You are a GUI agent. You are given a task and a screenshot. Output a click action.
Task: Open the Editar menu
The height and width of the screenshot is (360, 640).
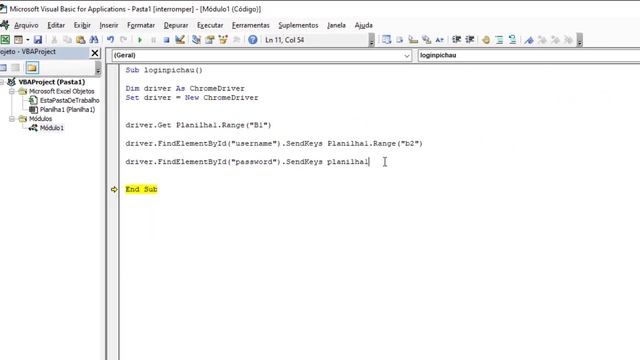click(56, 25)
